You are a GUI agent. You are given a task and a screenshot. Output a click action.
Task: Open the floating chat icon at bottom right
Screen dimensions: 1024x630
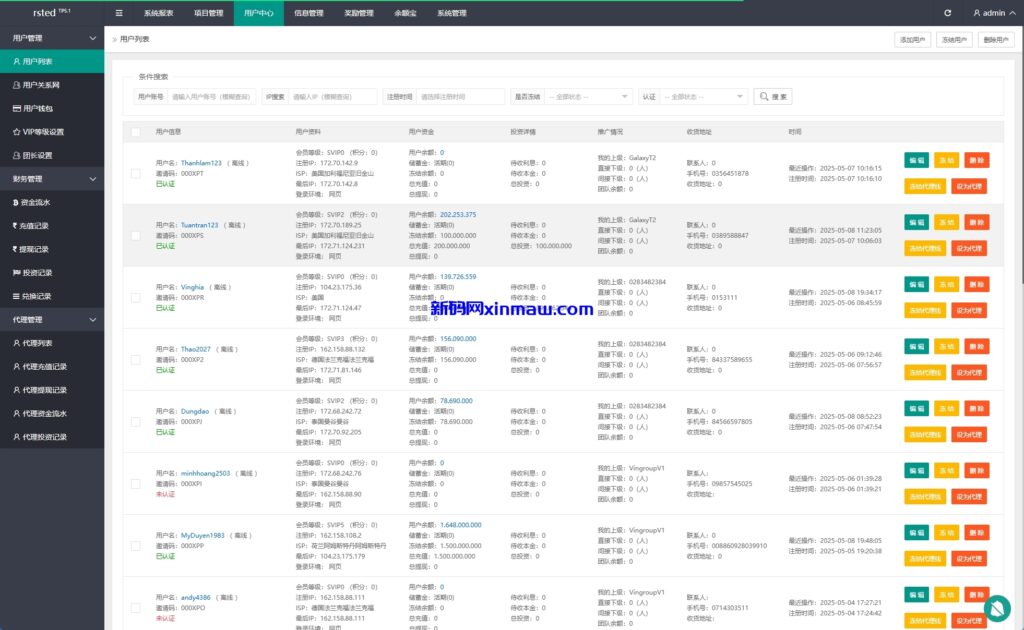coord(996,607)
